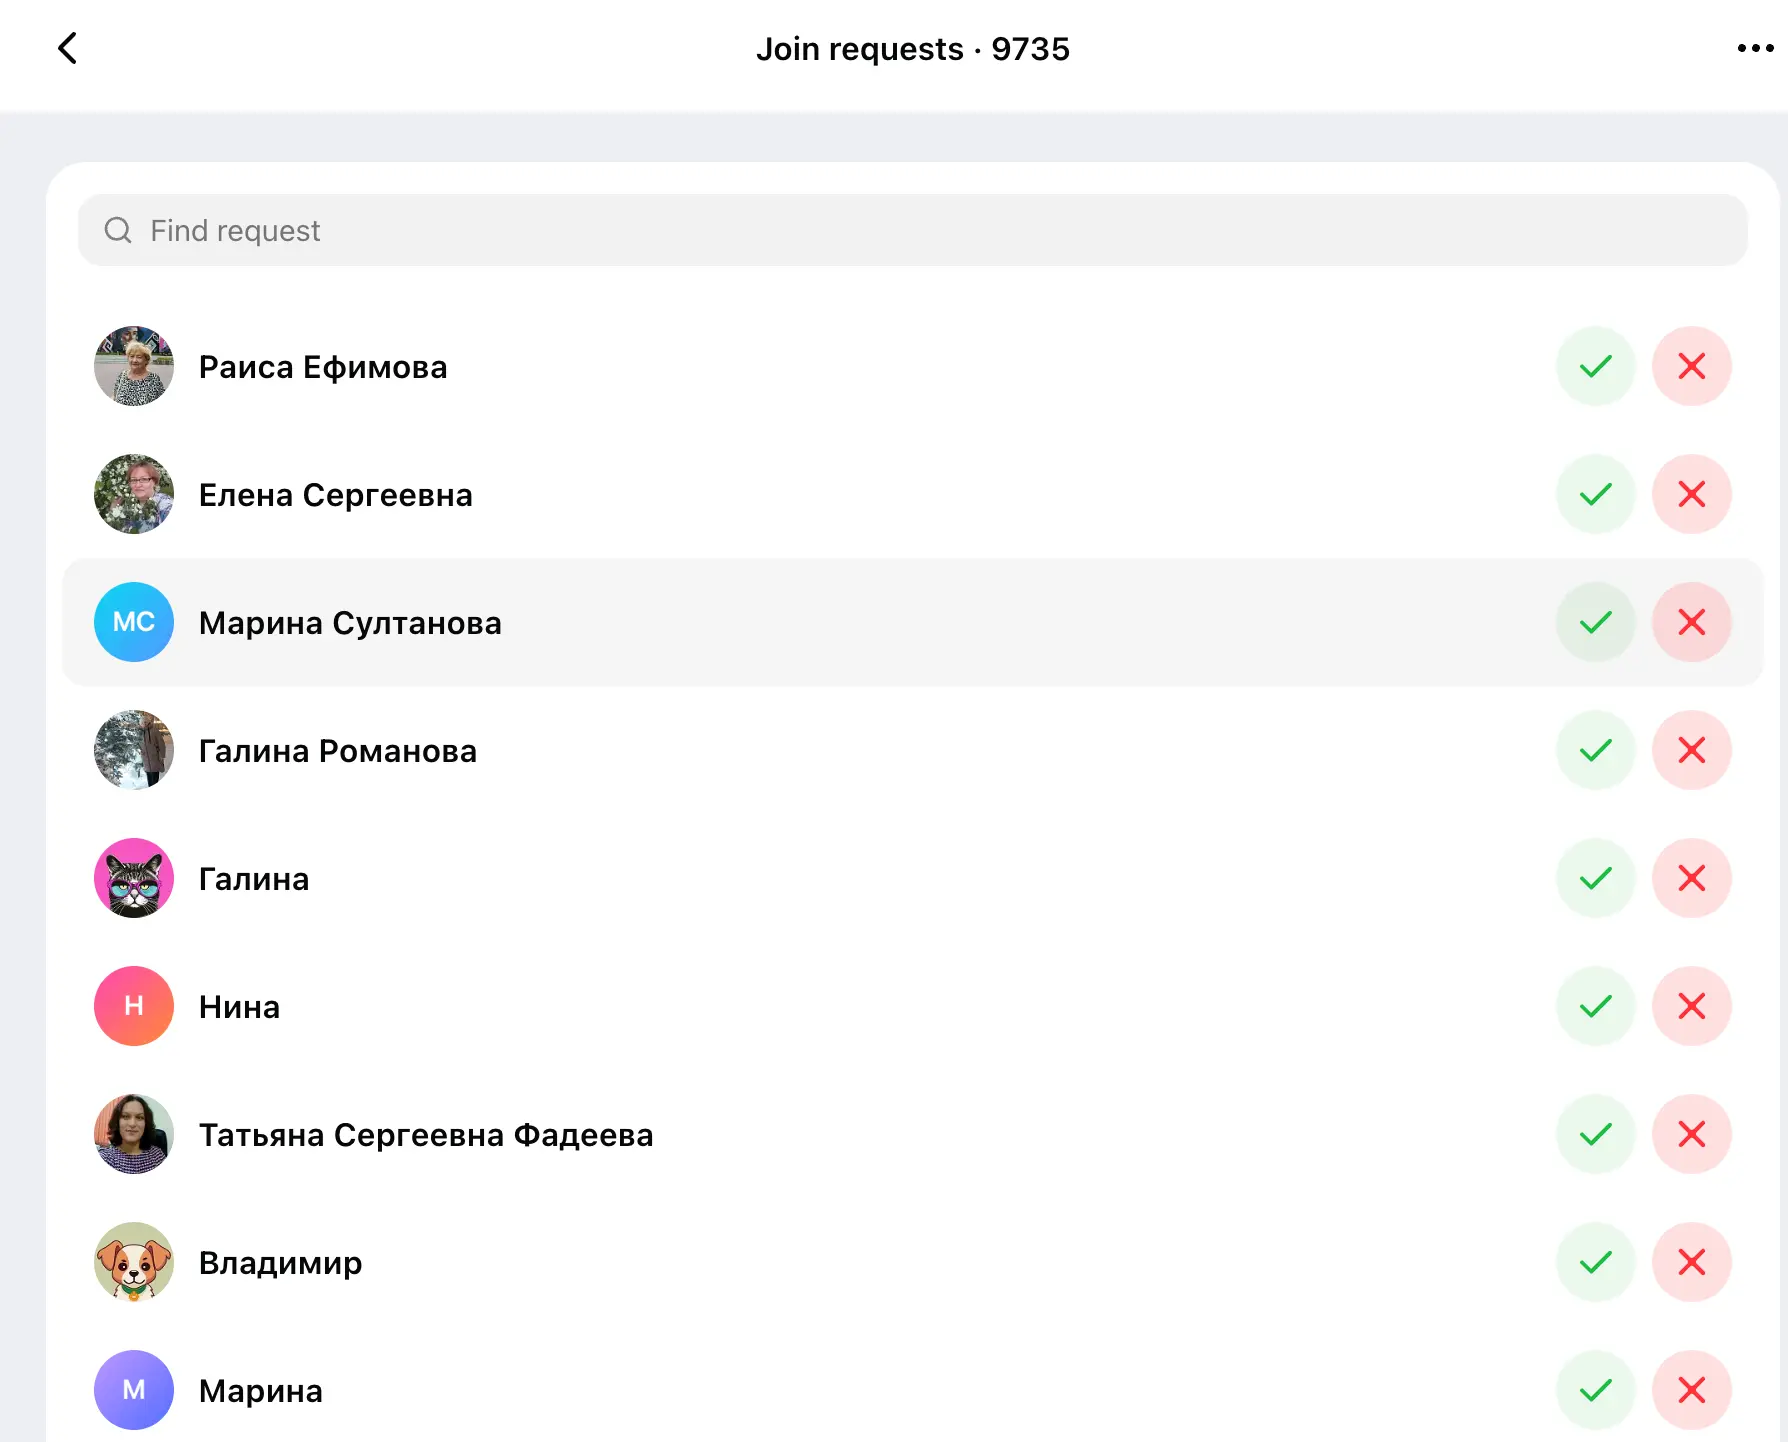The width and height of the screenshot is (1788, 1442).
Task: Open the three-dots more options menu
Action: click(x=1755, y=48)
